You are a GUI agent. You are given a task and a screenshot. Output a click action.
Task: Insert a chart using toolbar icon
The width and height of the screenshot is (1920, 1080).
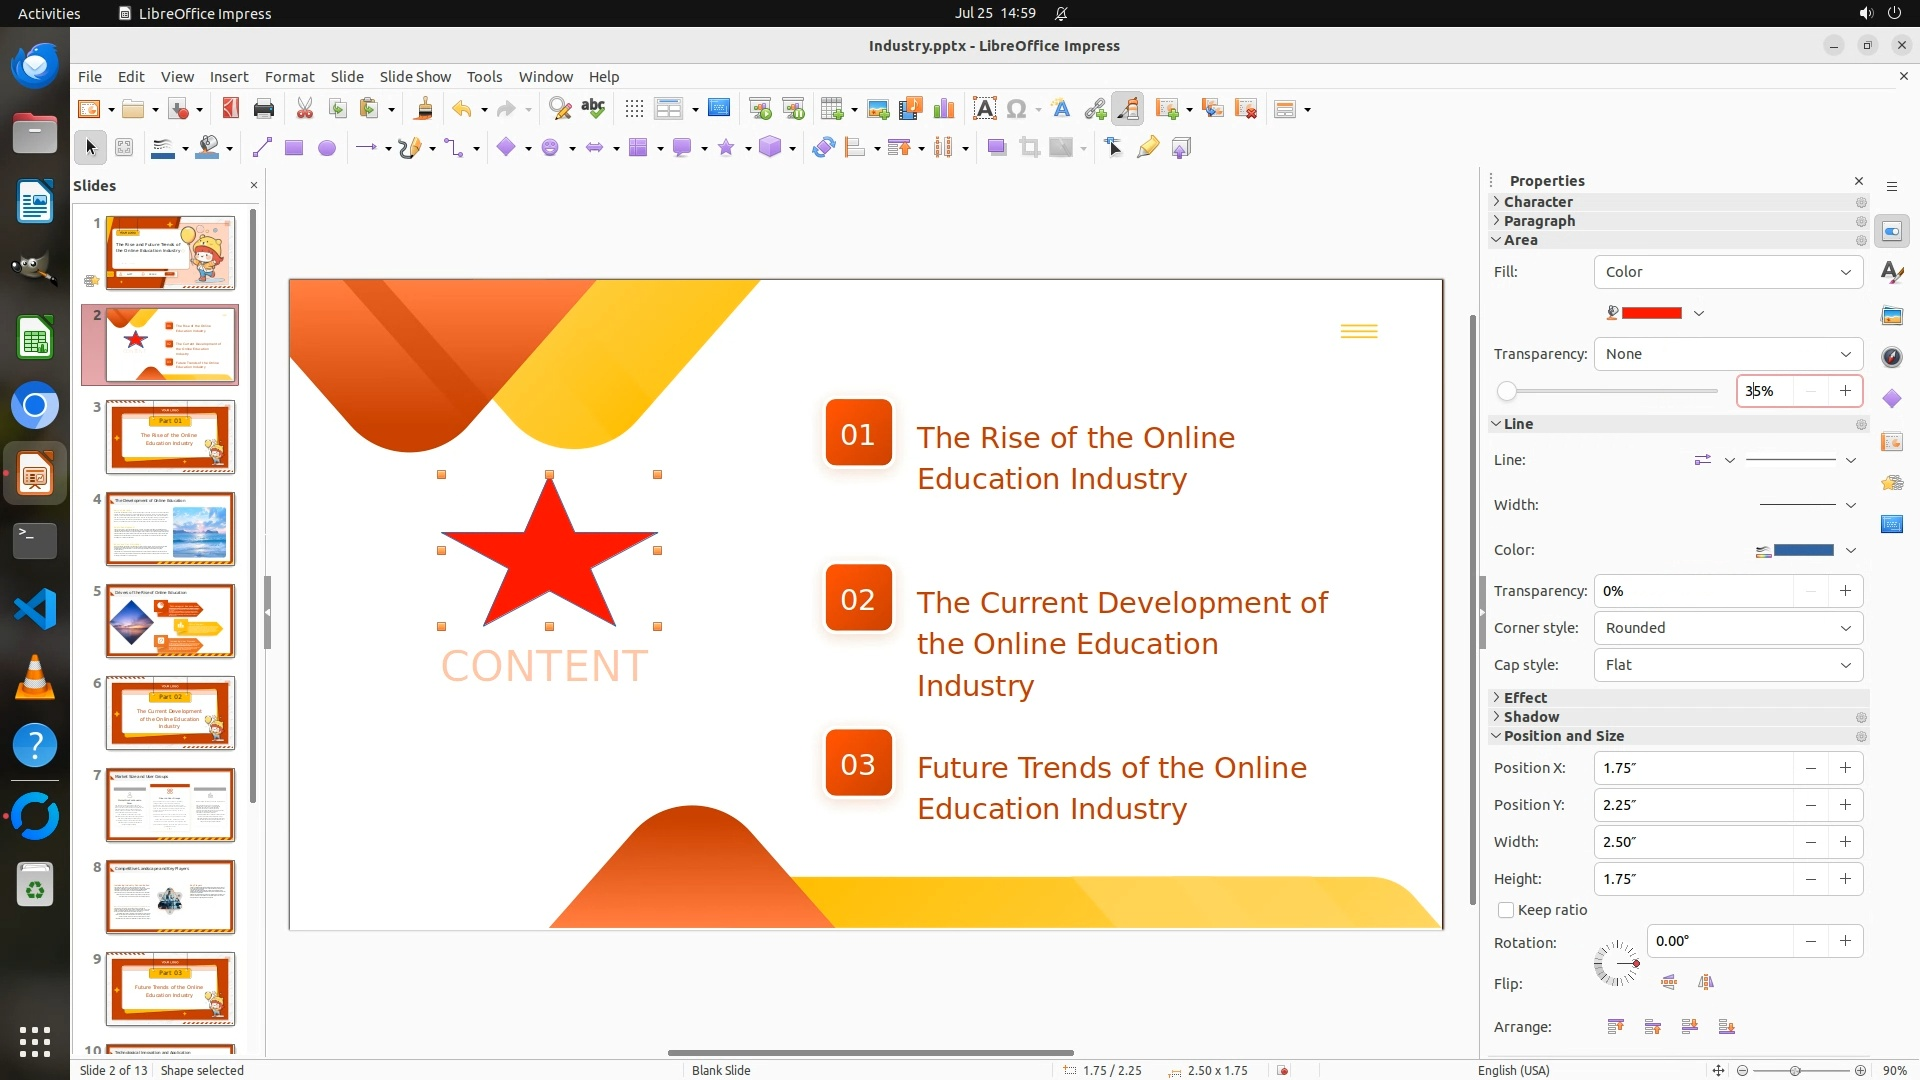pyautogui.click(x=943, y=109)
